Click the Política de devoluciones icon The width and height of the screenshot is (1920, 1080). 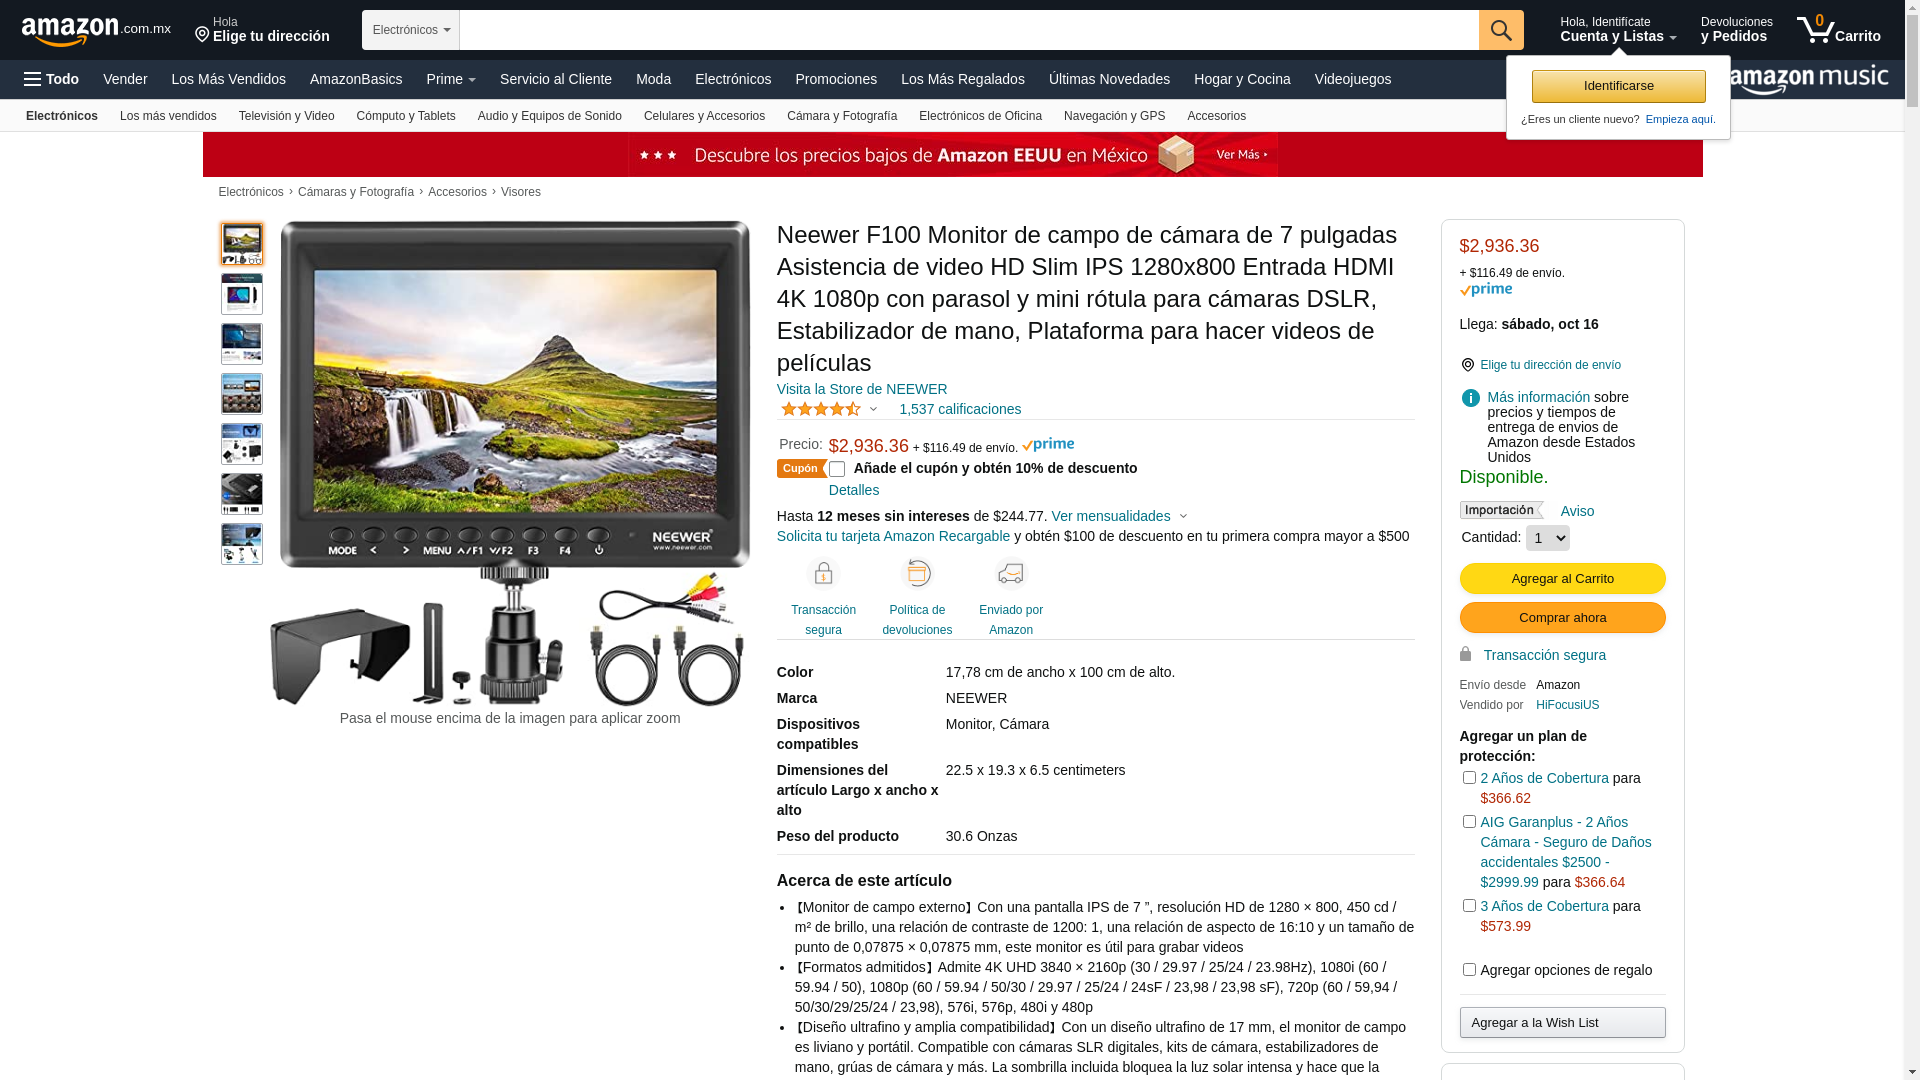click(x=917, y=574)
